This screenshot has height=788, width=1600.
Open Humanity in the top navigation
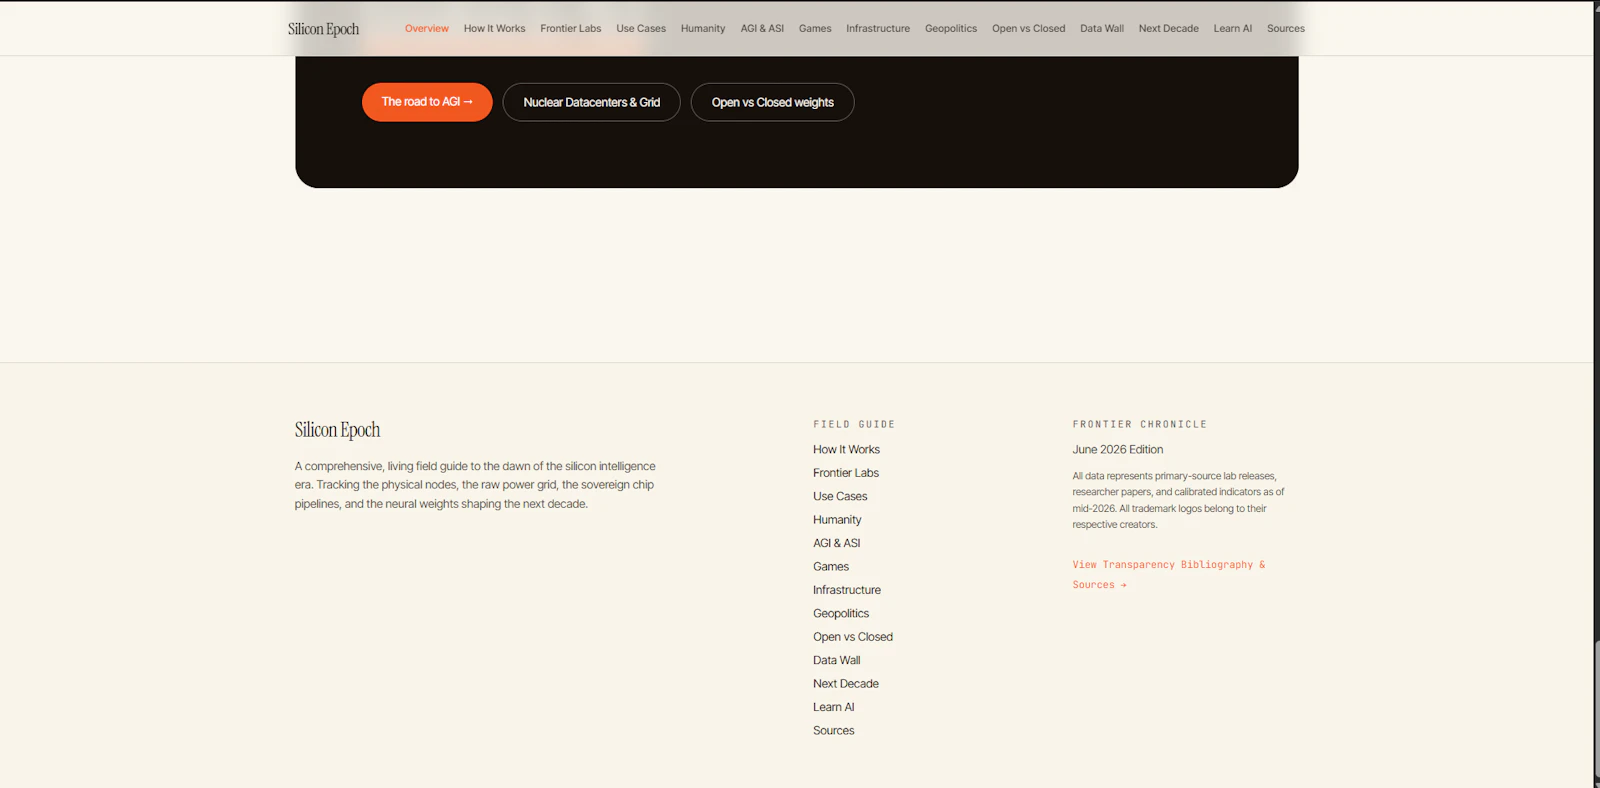pos(703,28)
